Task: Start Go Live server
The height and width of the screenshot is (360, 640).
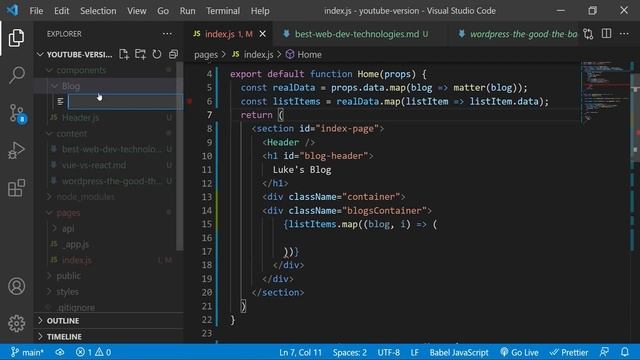Action: point(519,352)
